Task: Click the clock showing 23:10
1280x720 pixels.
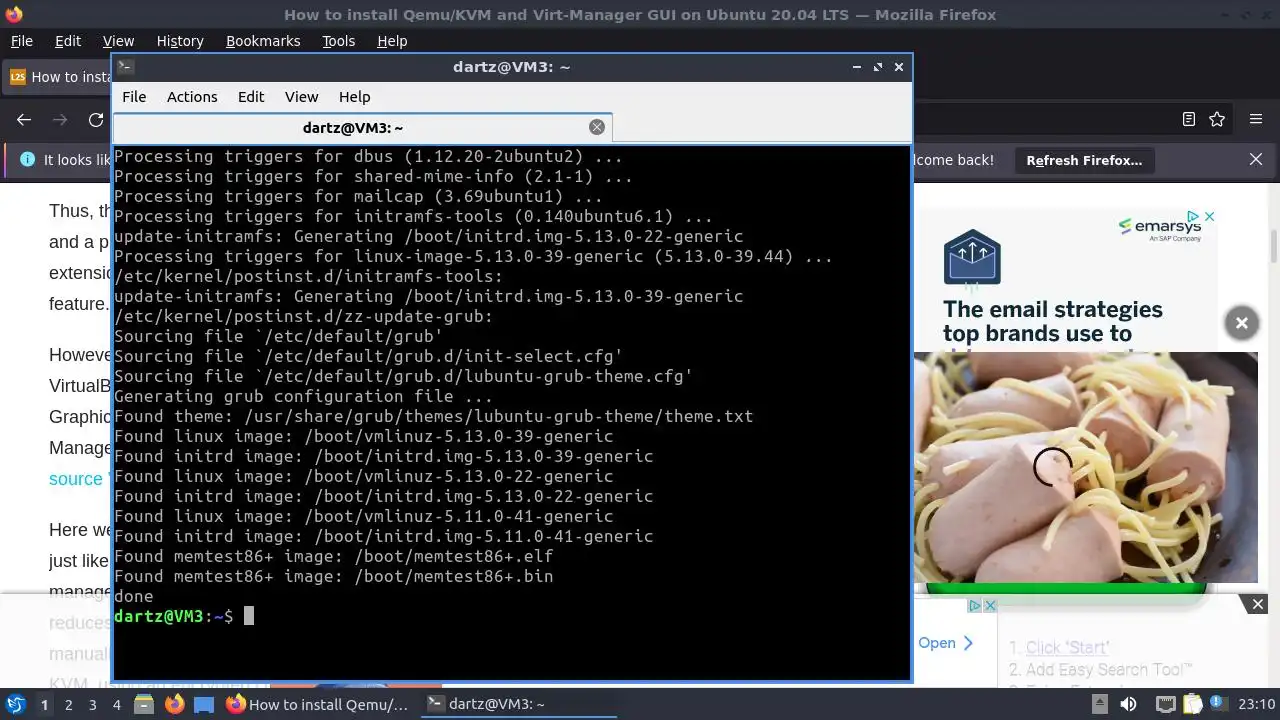Action: 1257,704
